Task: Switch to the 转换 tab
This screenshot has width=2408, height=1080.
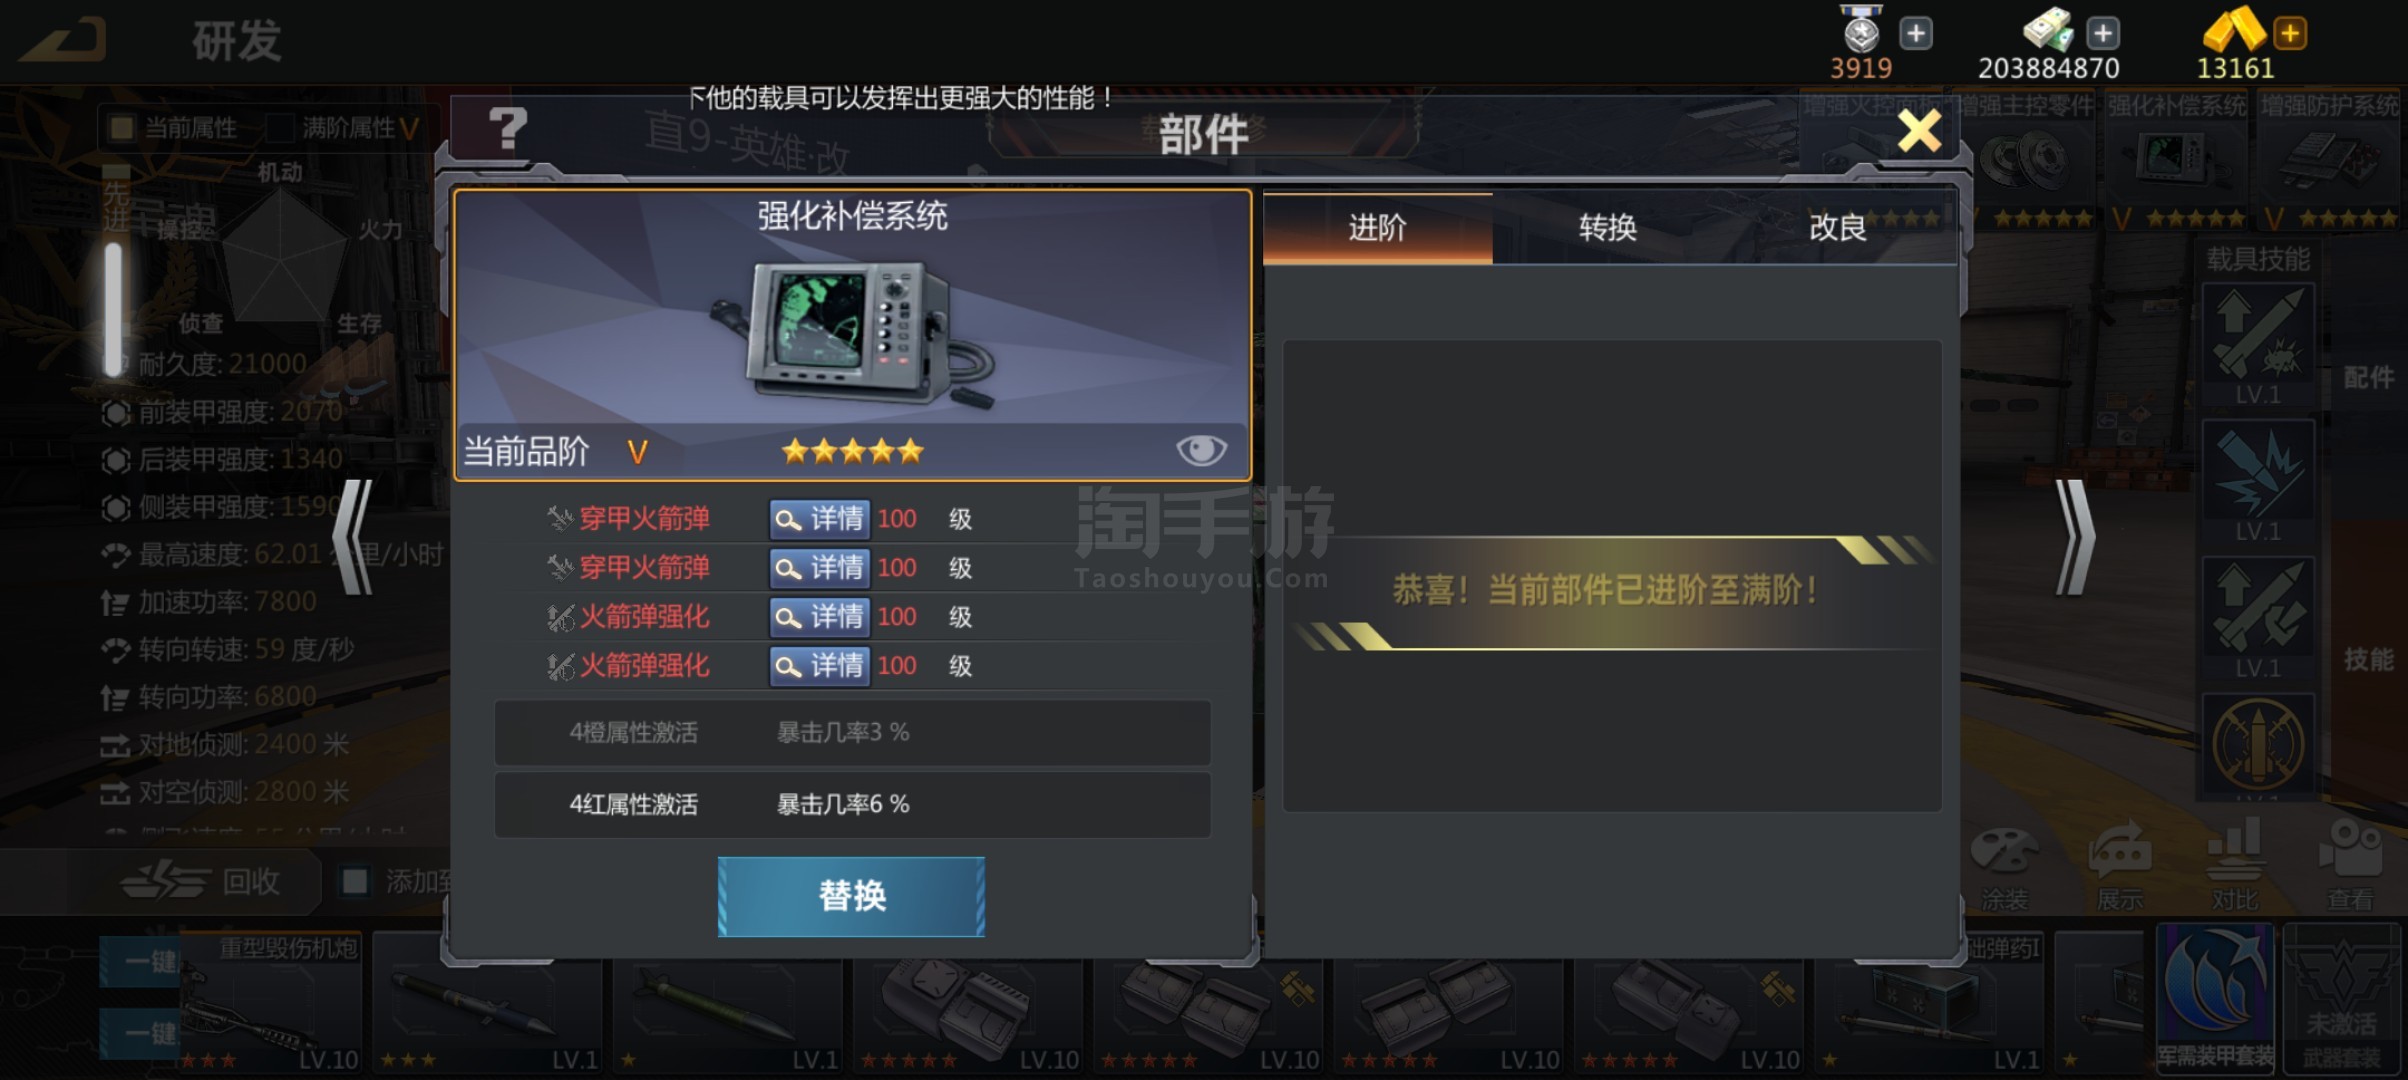Action: [1607, 228]
